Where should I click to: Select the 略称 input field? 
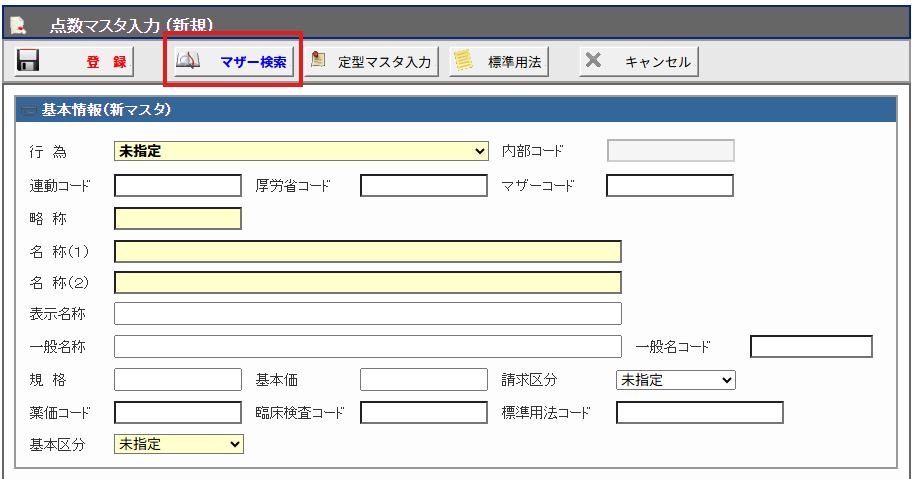tap(178, 218)
